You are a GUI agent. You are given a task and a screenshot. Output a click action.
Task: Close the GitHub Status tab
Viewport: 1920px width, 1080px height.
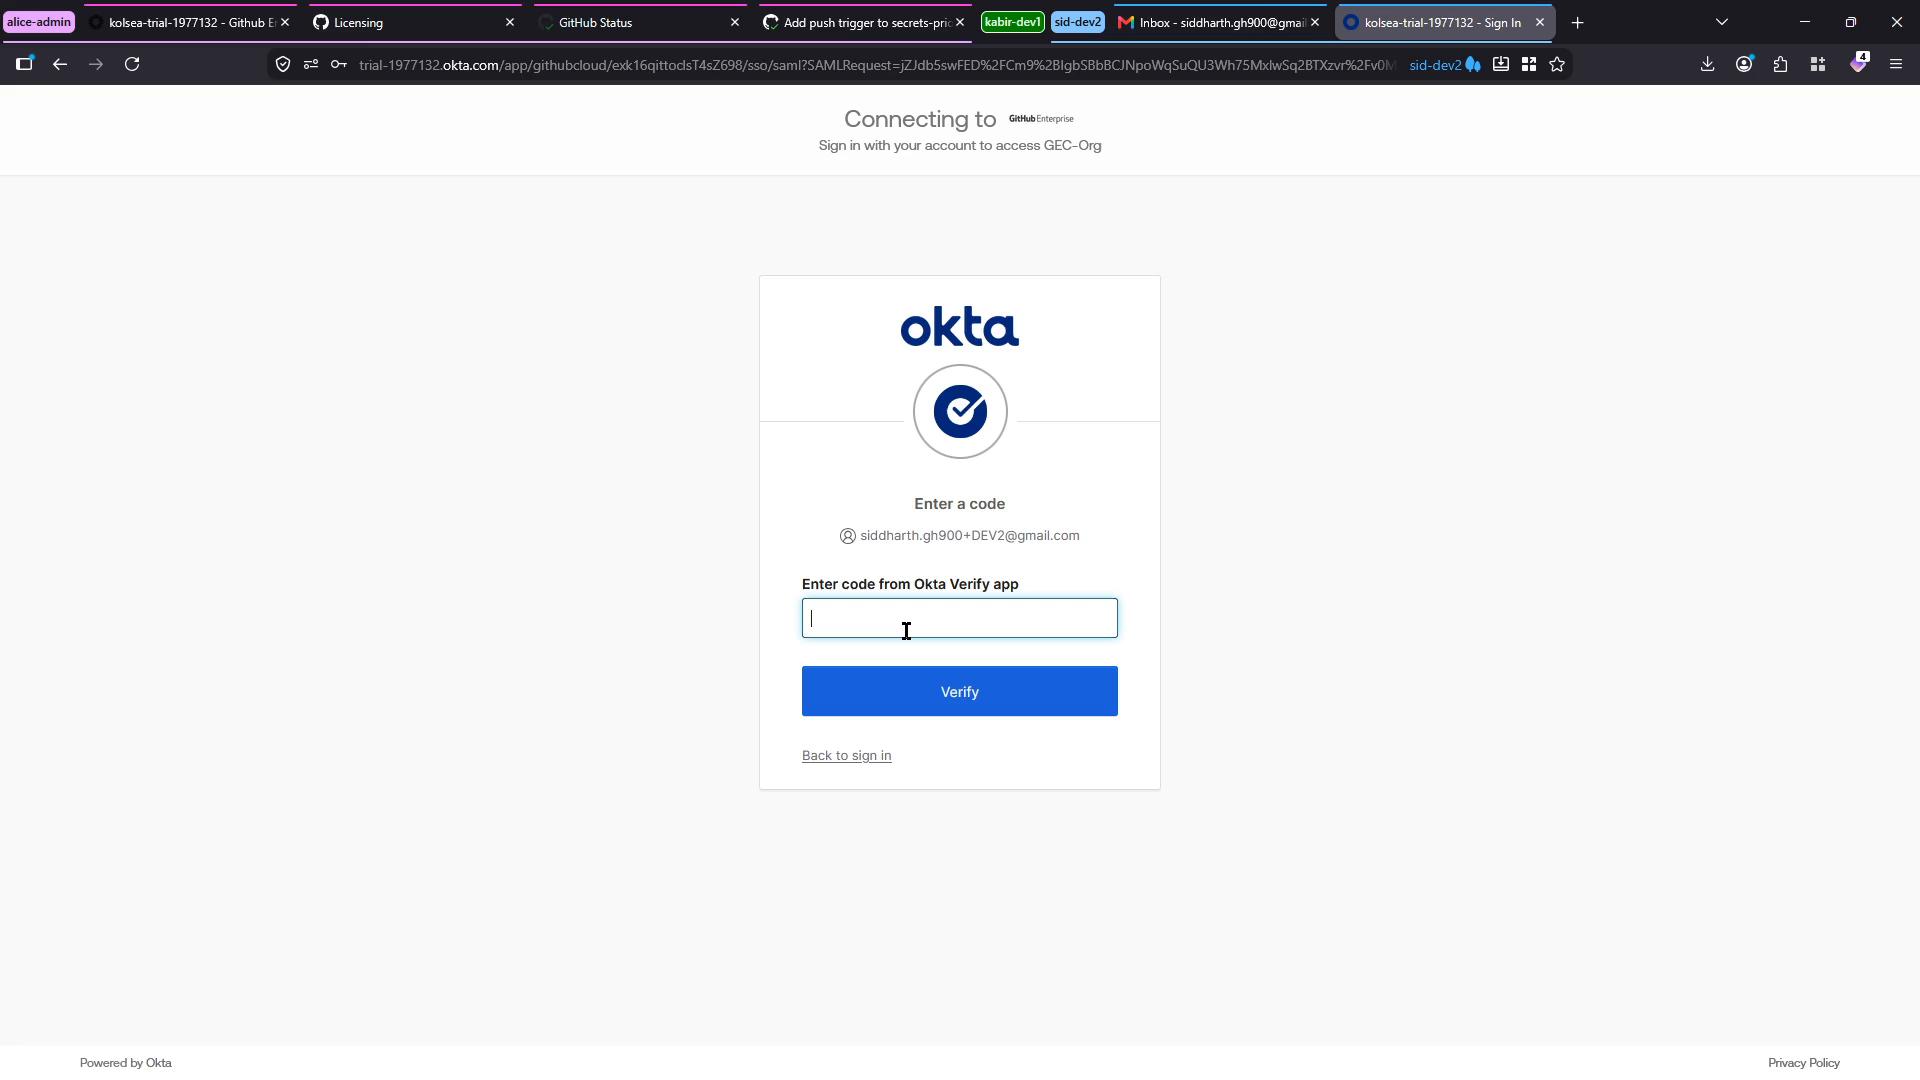point(735,22)
